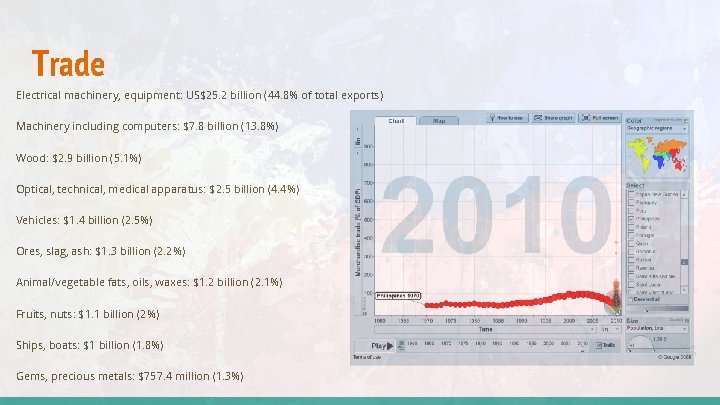Toggle the Trails checkbox
This screenshot has width=720, height=405.
[x=599, y=345]
